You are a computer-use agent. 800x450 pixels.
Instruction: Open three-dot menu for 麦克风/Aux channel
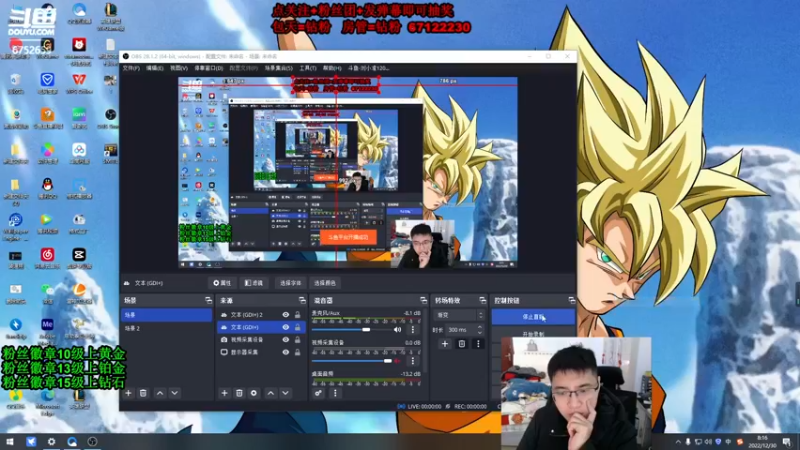point(413,330)
